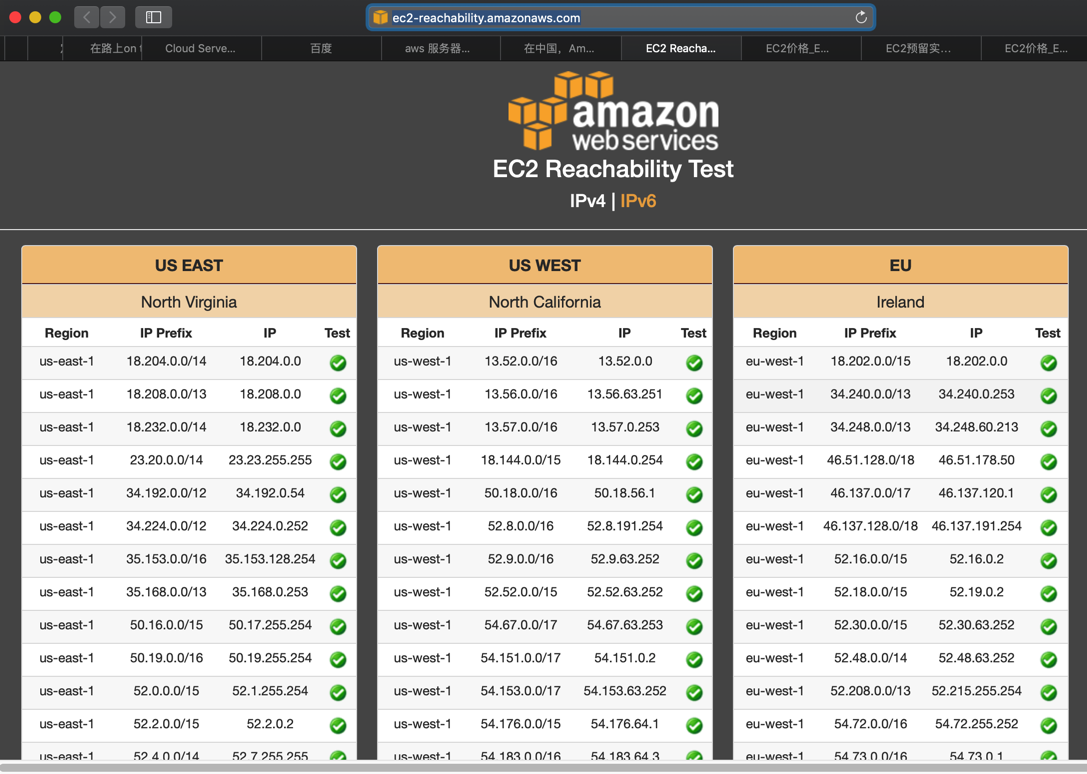Click IP prefix 18.232.0.0/14
1087x774 pixels.
pyautogui.click(x=166, y=427)
